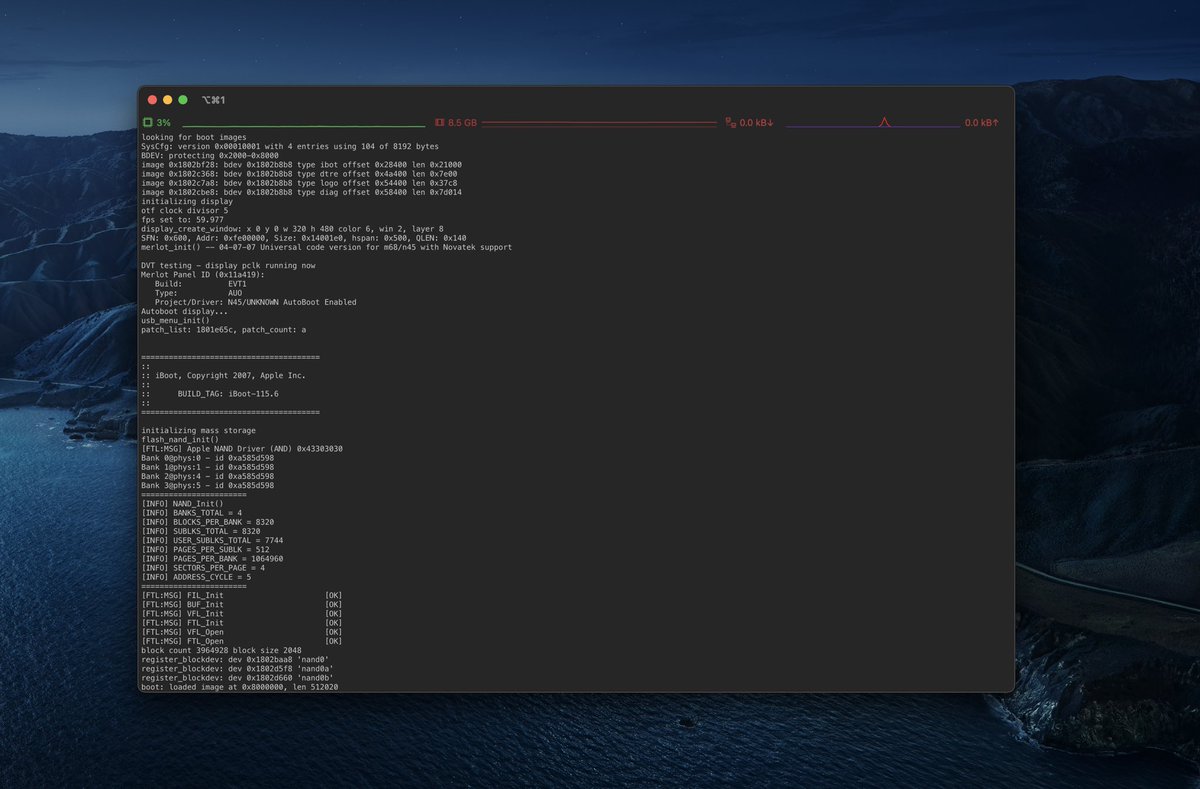Click the '[INFO] ADDRESS_CYCLE = 5' line

click(196, 576)
